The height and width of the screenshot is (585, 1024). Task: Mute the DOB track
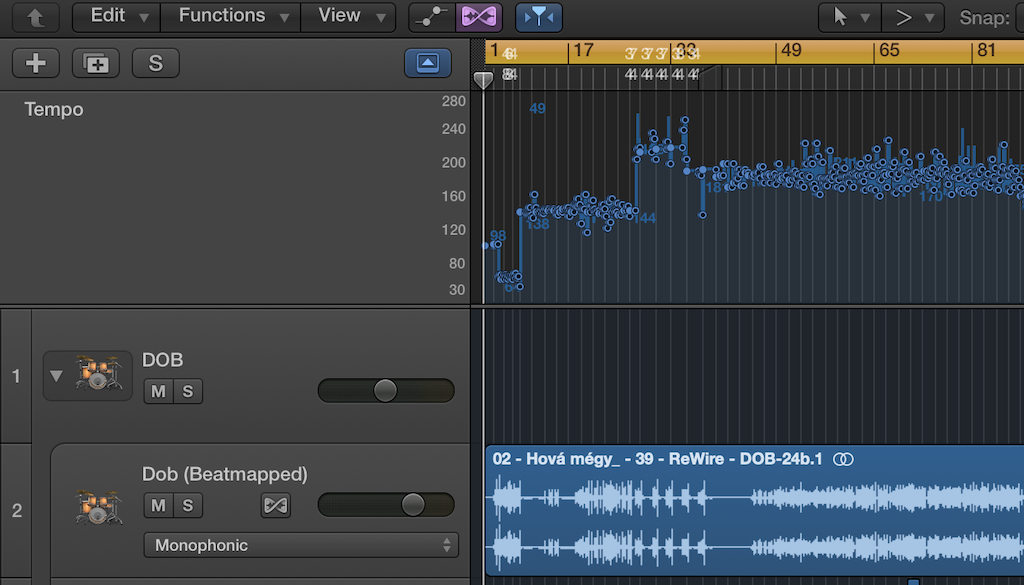click(x=158, y=391)
